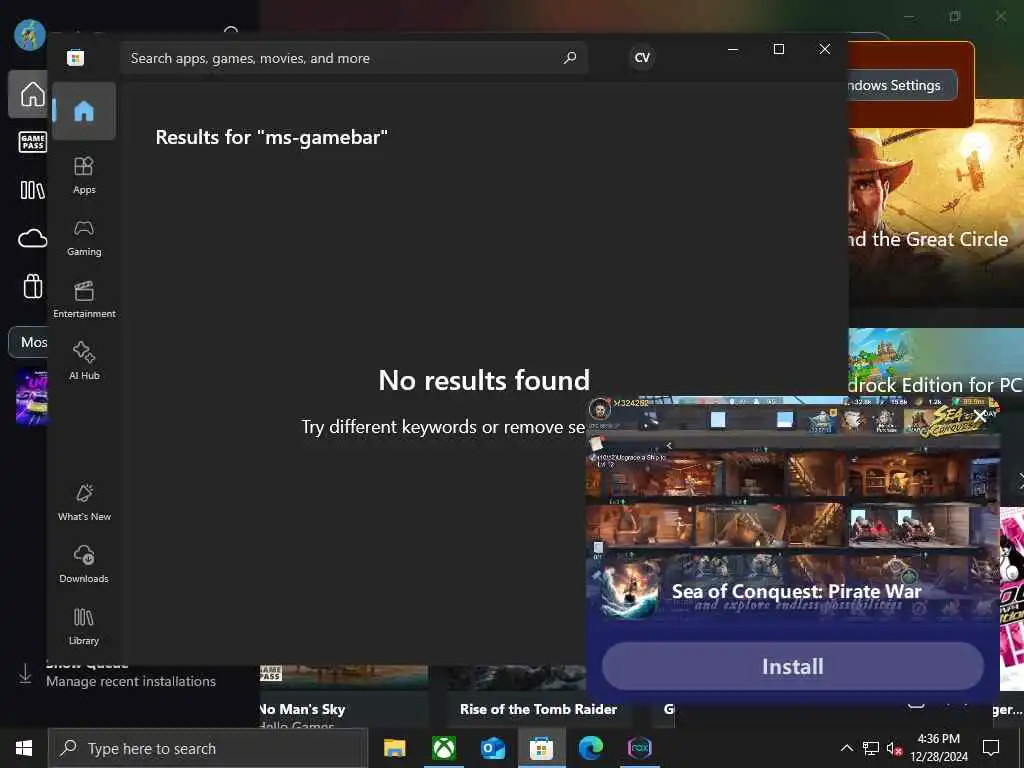
Task: Maximize the Microsoft Store window
Action: point(778,49)
